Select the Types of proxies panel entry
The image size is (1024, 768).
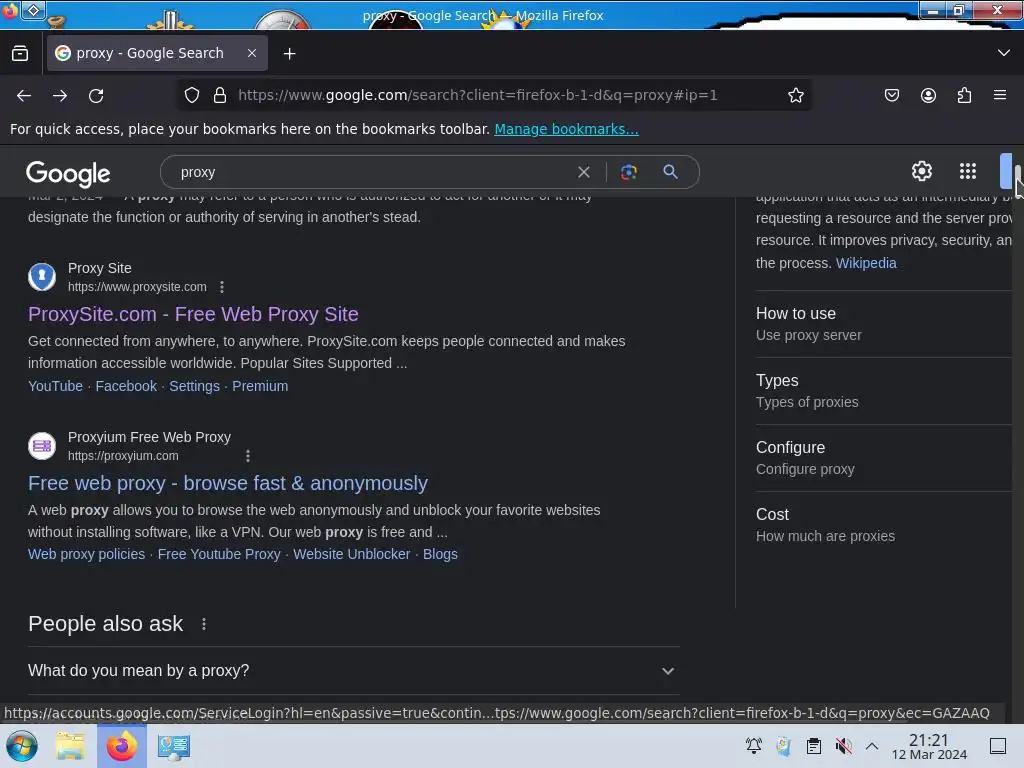883,391
